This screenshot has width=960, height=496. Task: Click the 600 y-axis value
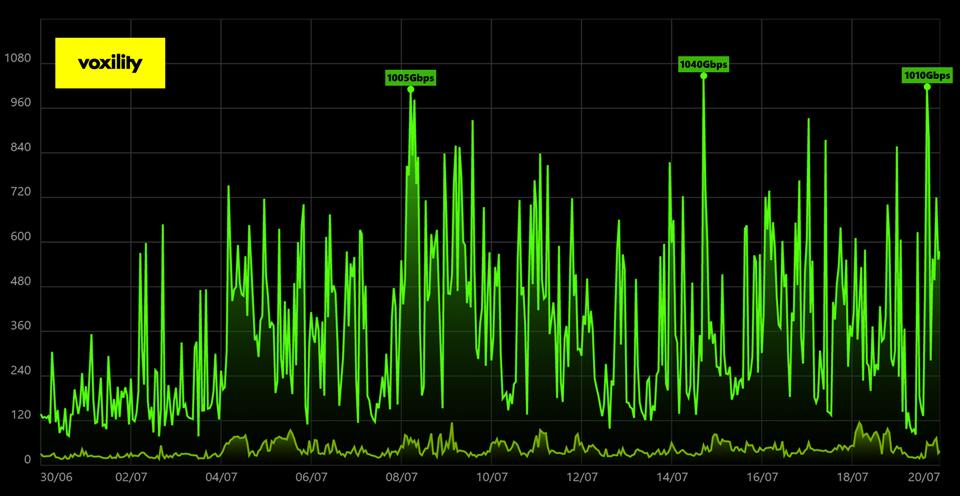(x=21, y=238)
